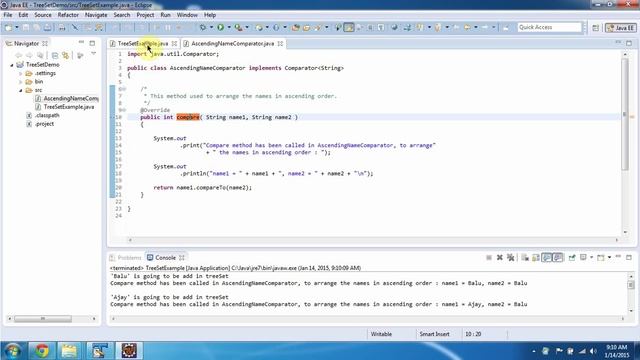Maximize the Navigator panel
Viewport: 640px width, 360px height.
click(92, 43)
